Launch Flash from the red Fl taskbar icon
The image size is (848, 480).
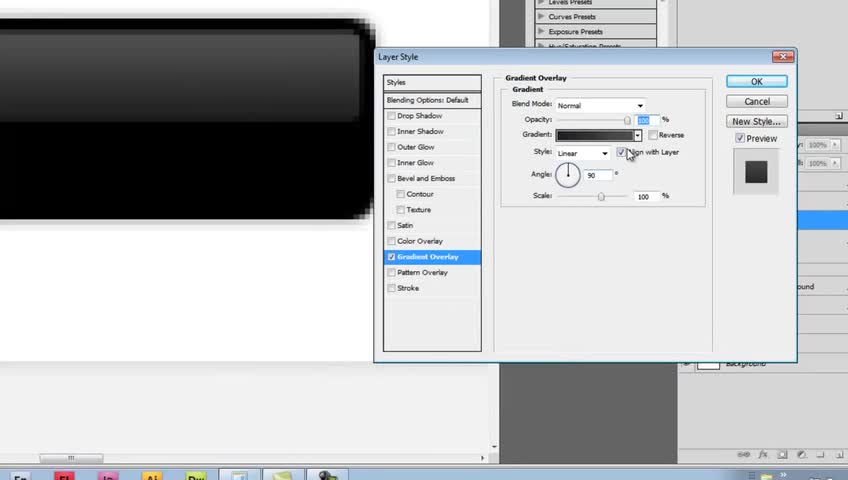click(64, 476)
